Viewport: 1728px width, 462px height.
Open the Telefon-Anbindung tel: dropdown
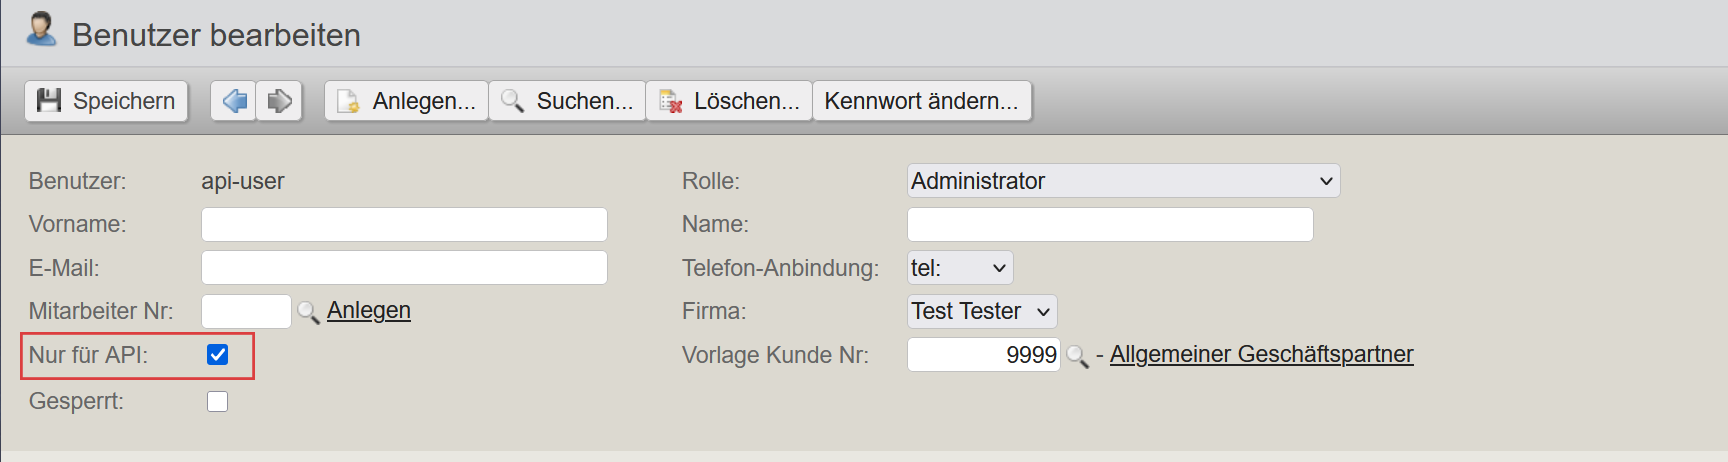coord(960,268)
